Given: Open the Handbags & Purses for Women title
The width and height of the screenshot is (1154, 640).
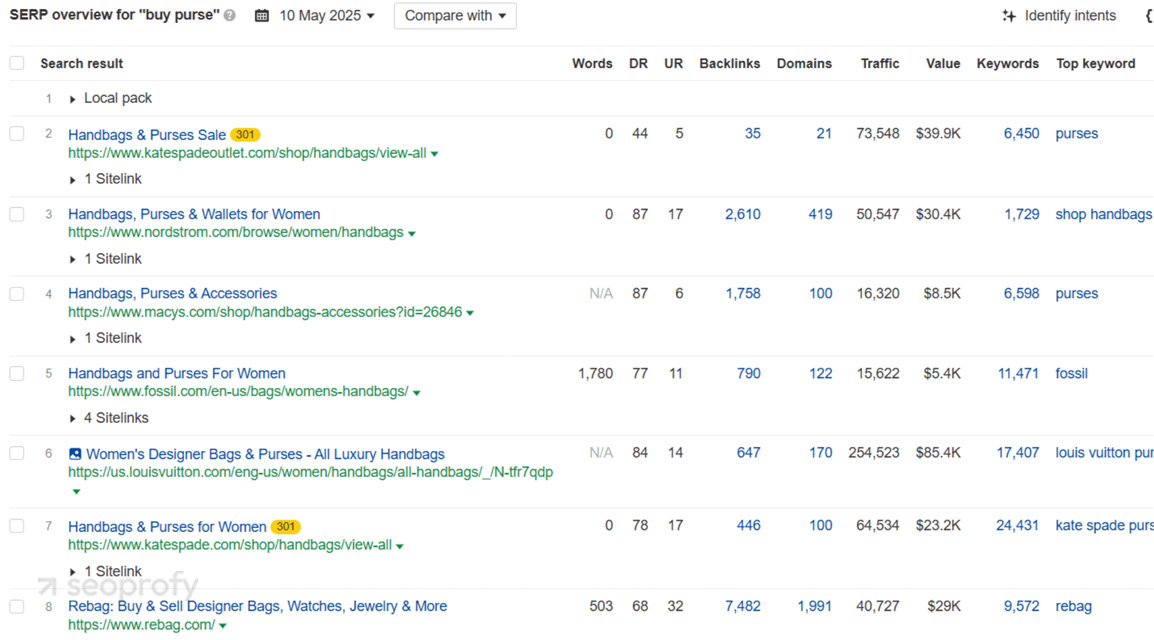Looking at the screenshot, I should click(167, 527).
